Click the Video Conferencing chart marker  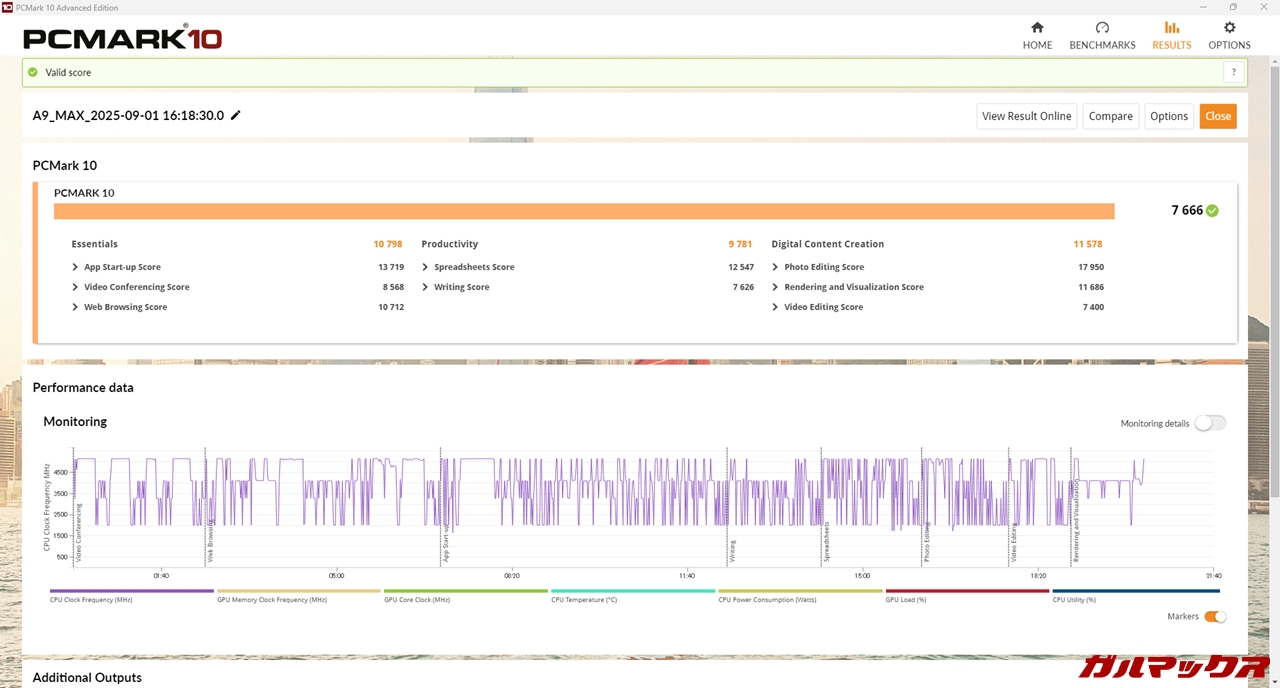click(x=79, y=532)
